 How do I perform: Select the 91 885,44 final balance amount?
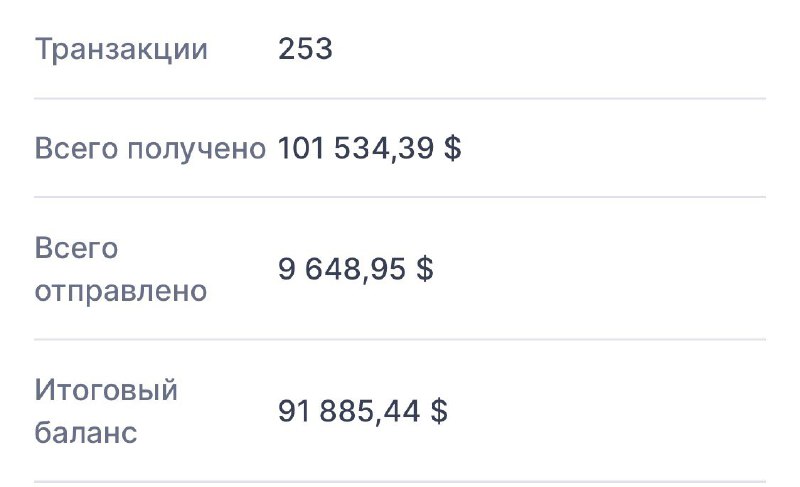click(352, 411)
